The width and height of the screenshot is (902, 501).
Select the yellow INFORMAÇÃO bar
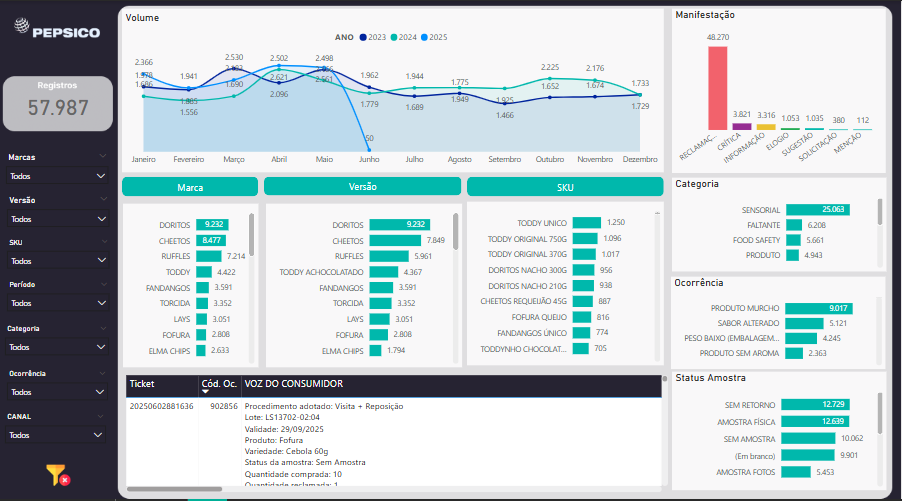[x=766, y=127]
